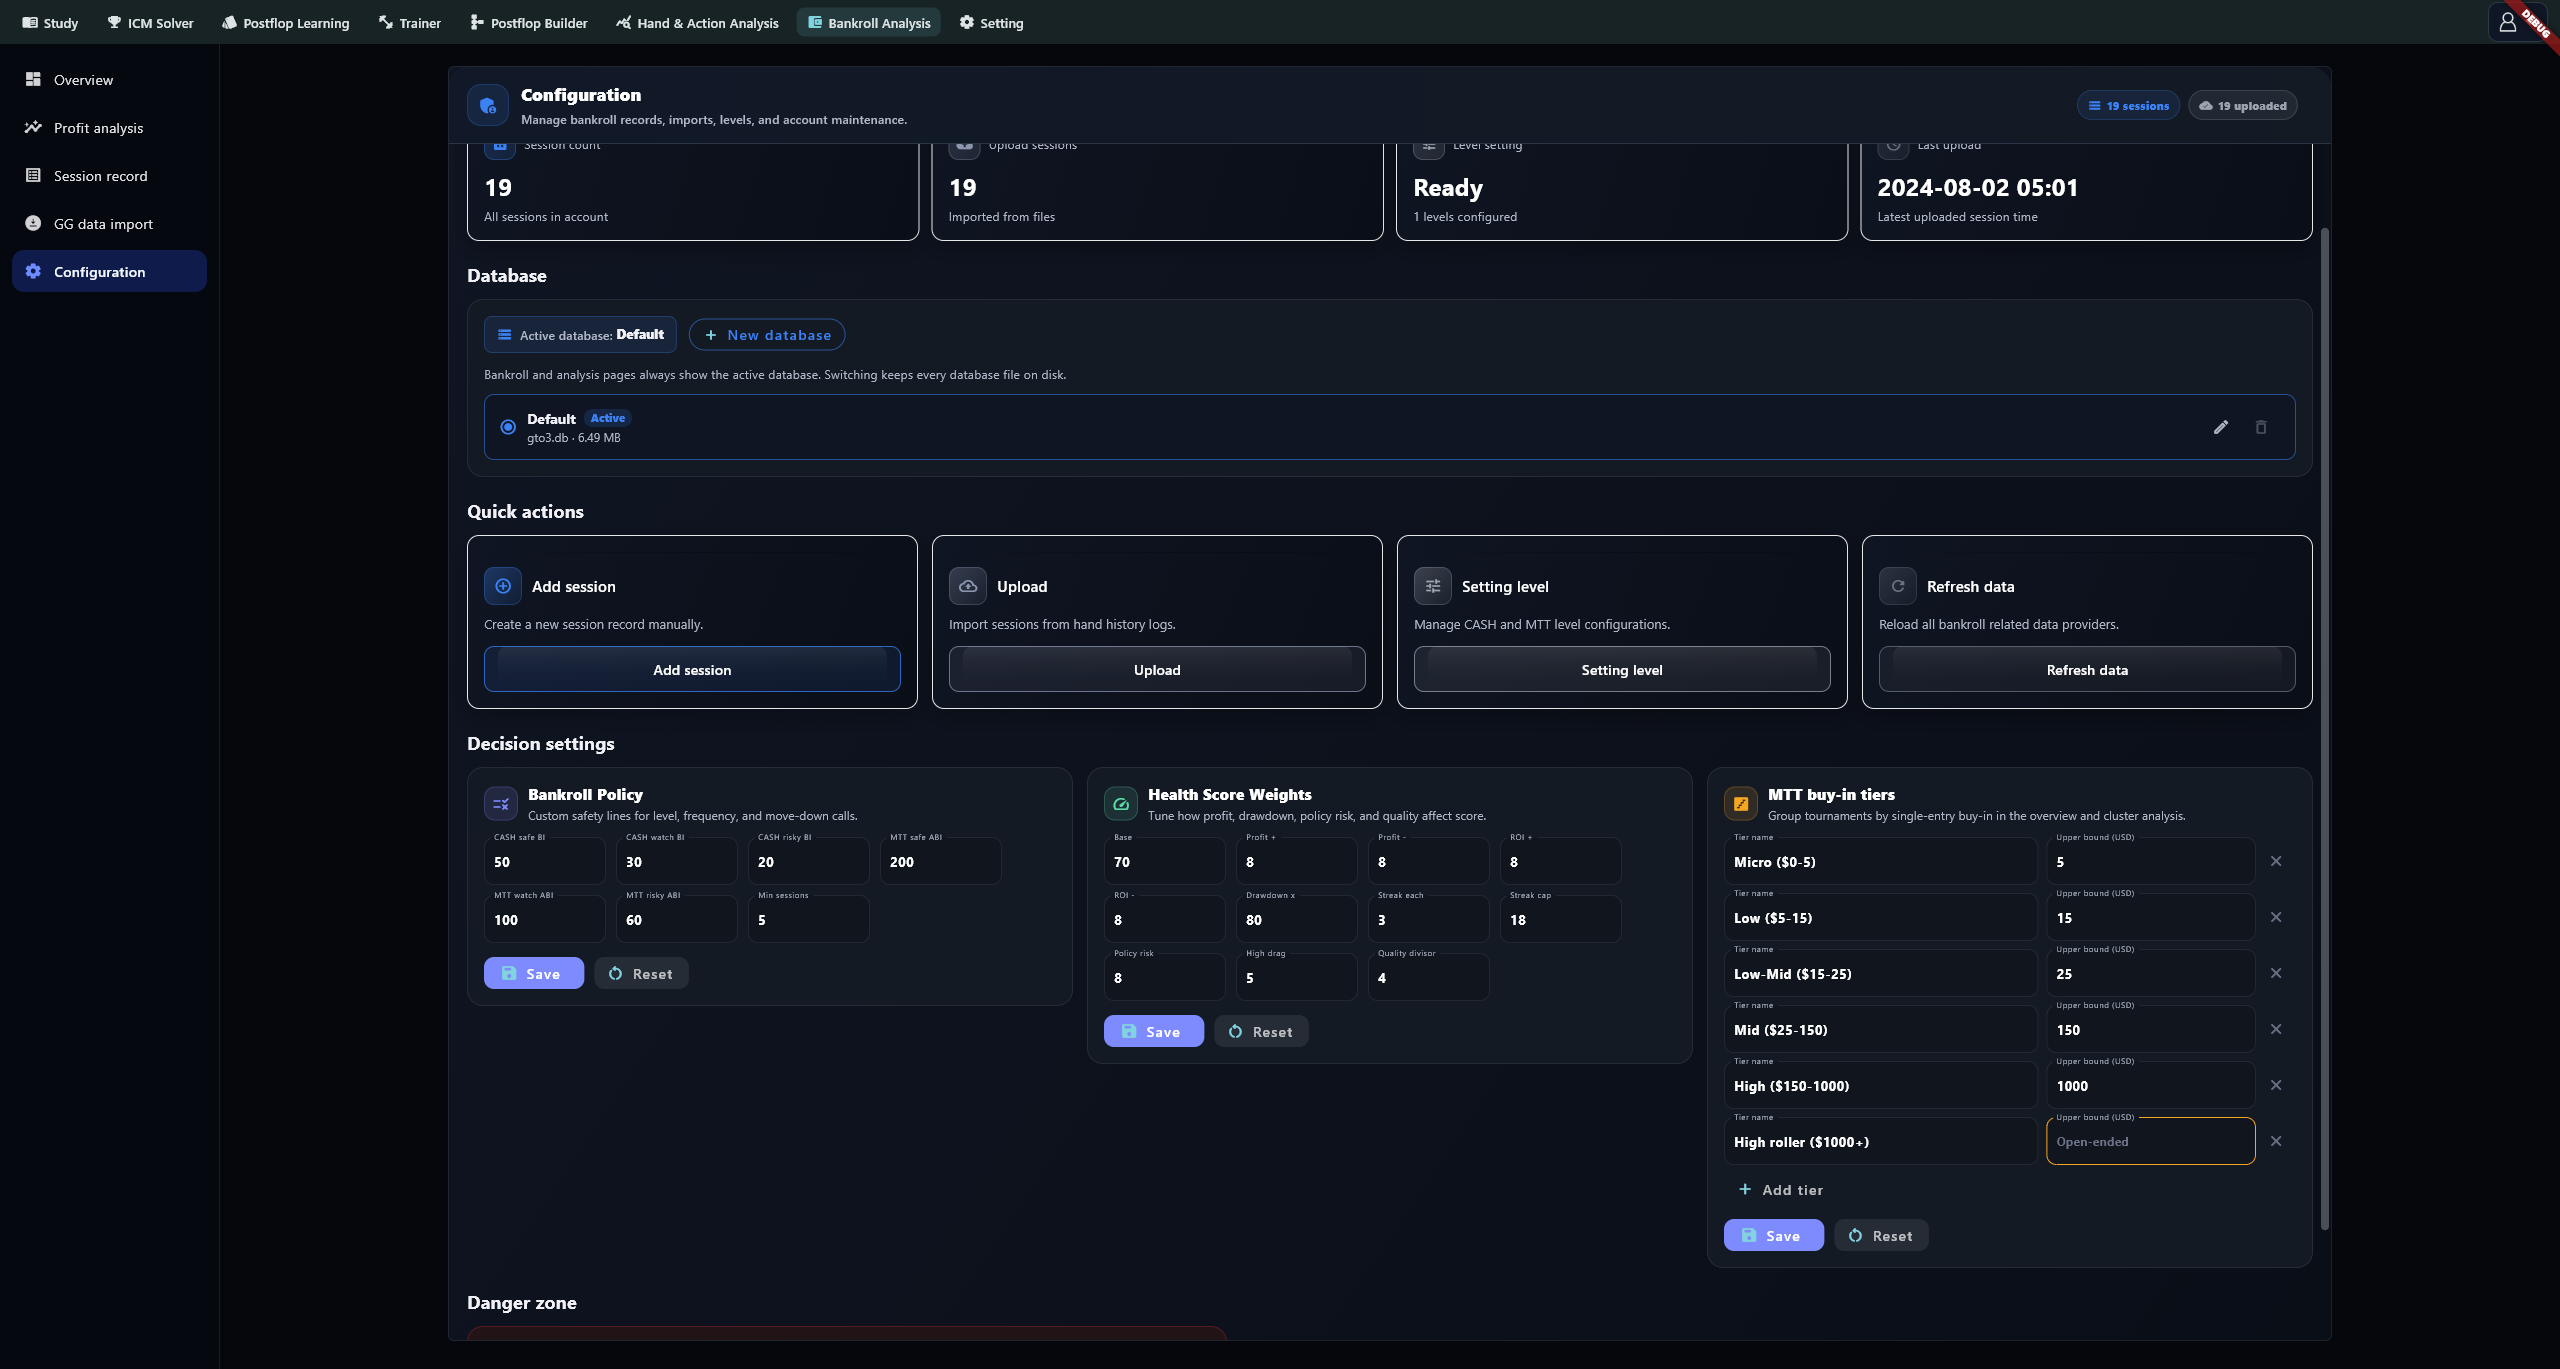Open the Study tab in top menu
The image size is (2560, 1369).
tap(50, 22)
